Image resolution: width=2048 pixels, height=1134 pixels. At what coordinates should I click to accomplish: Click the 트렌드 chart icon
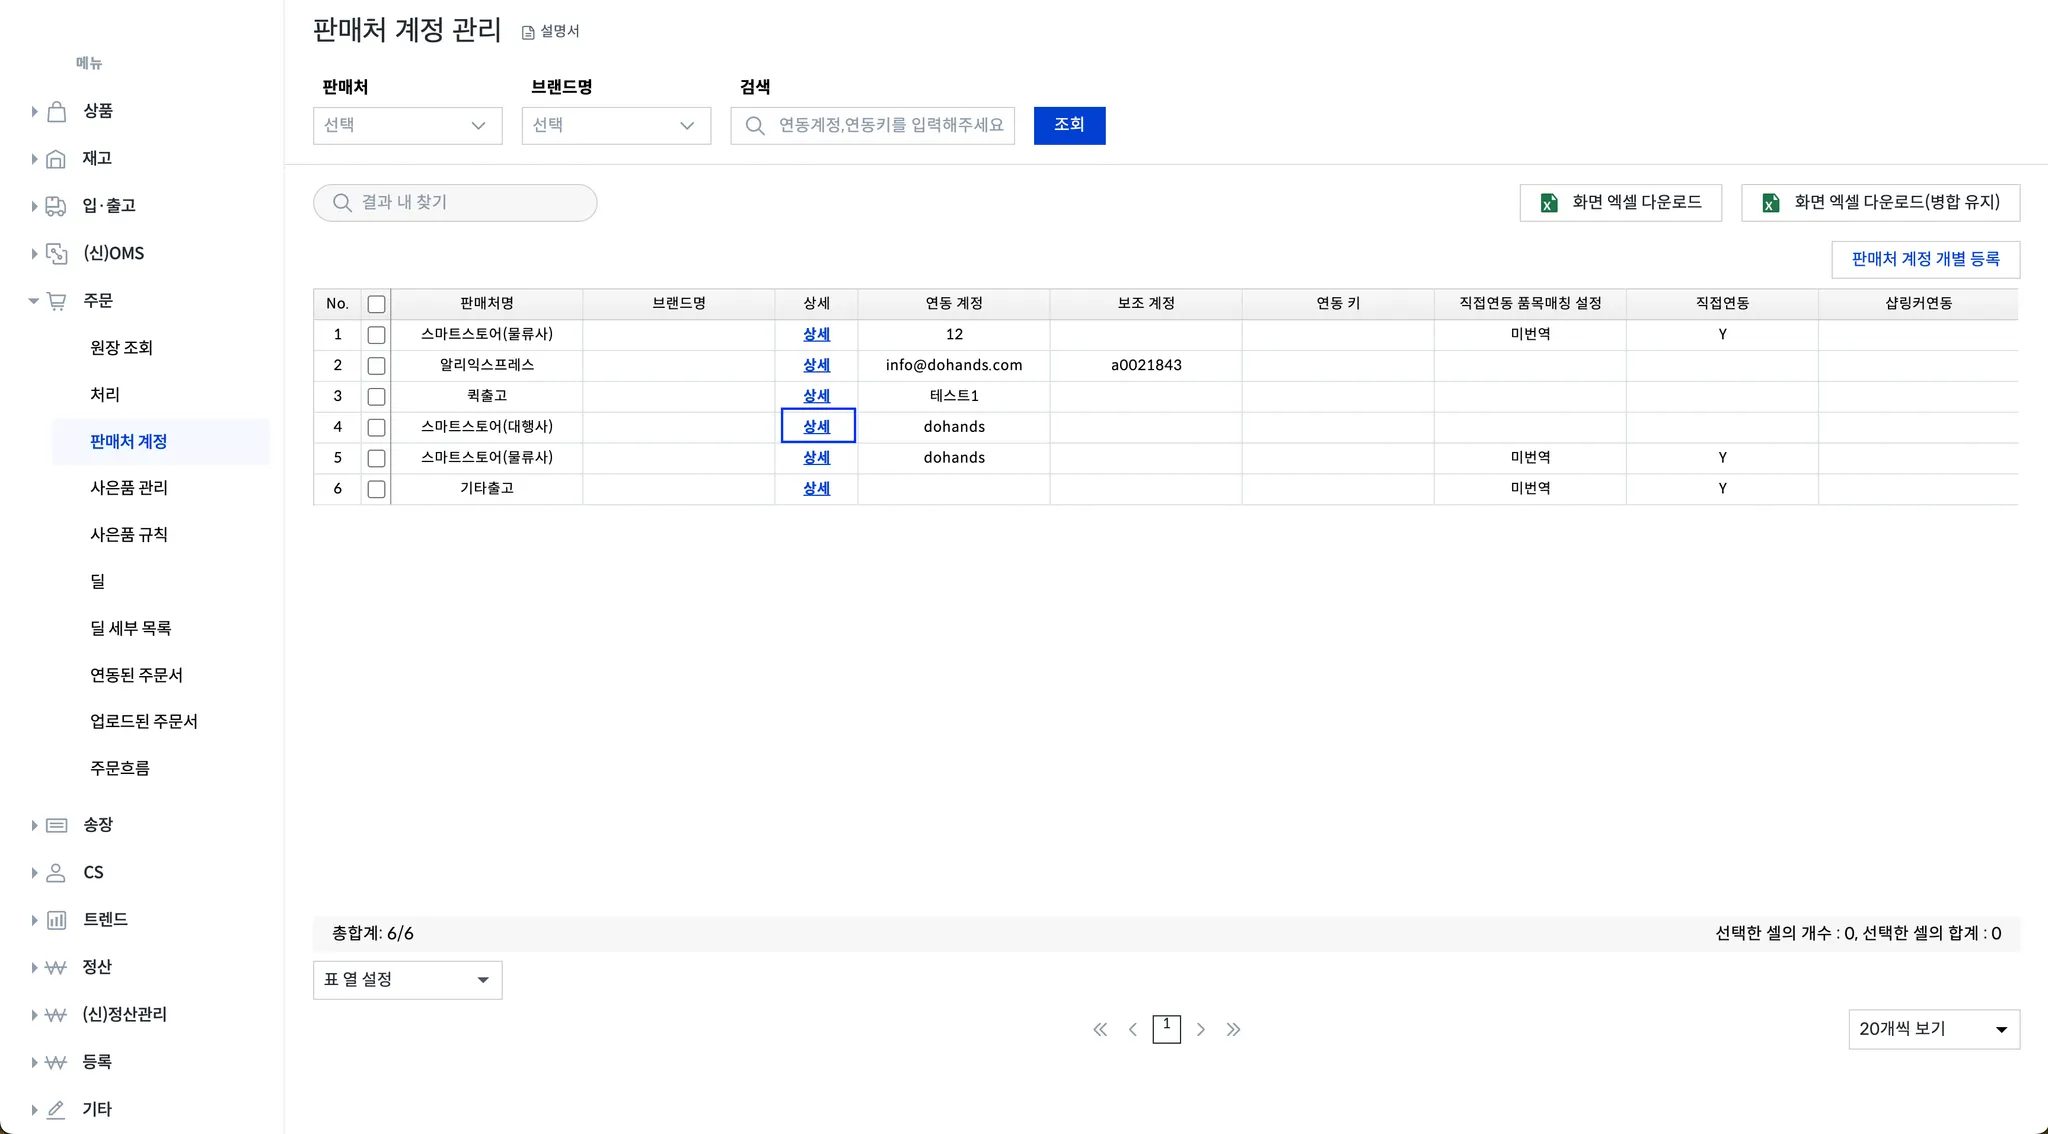pos(57,920)
